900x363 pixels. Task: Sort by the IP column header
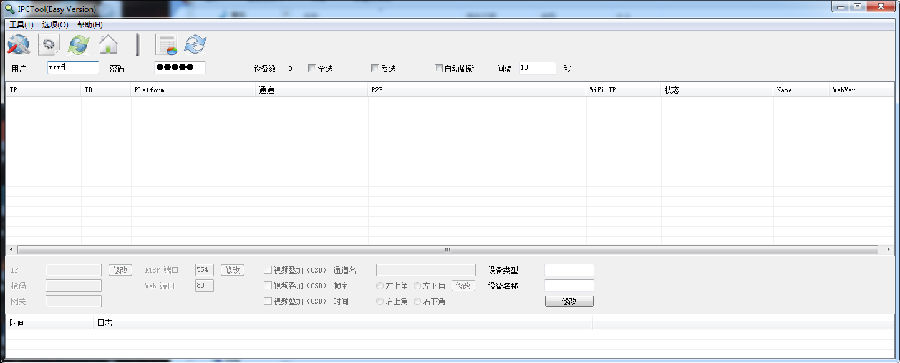(x=43, y=90)
